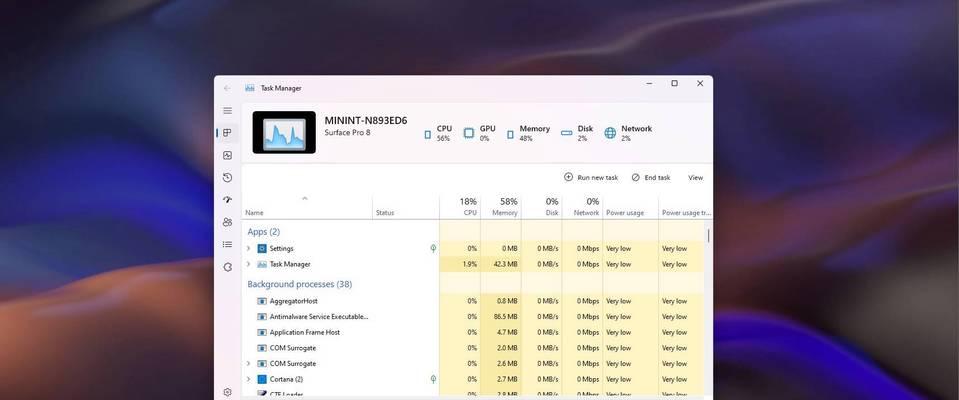Viewport: 959px width, 400px height.
Task: Open the hamburger navigation menu
Action: coord(228,111)
